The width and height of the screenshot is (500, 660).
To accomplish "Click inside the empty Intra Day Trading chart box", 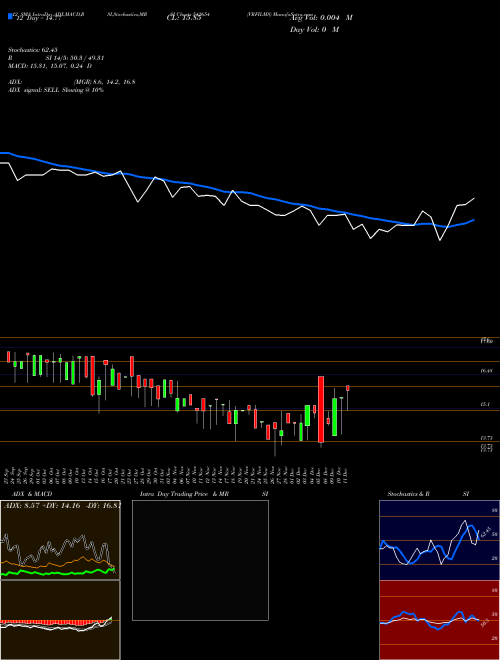I will (200, 560).
